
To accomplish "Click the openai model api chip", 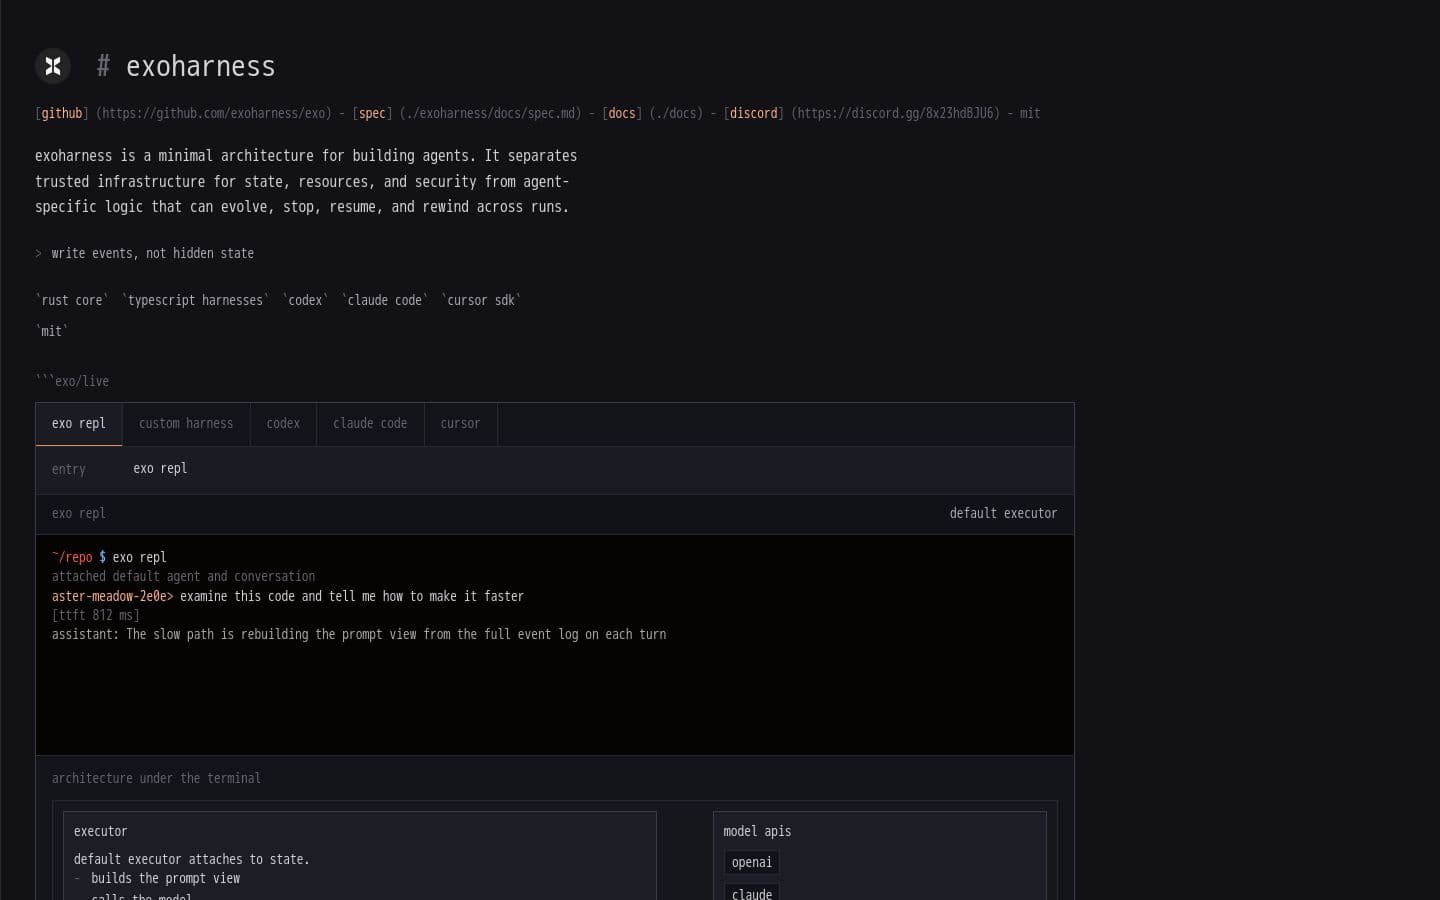I will click(752, 862).
